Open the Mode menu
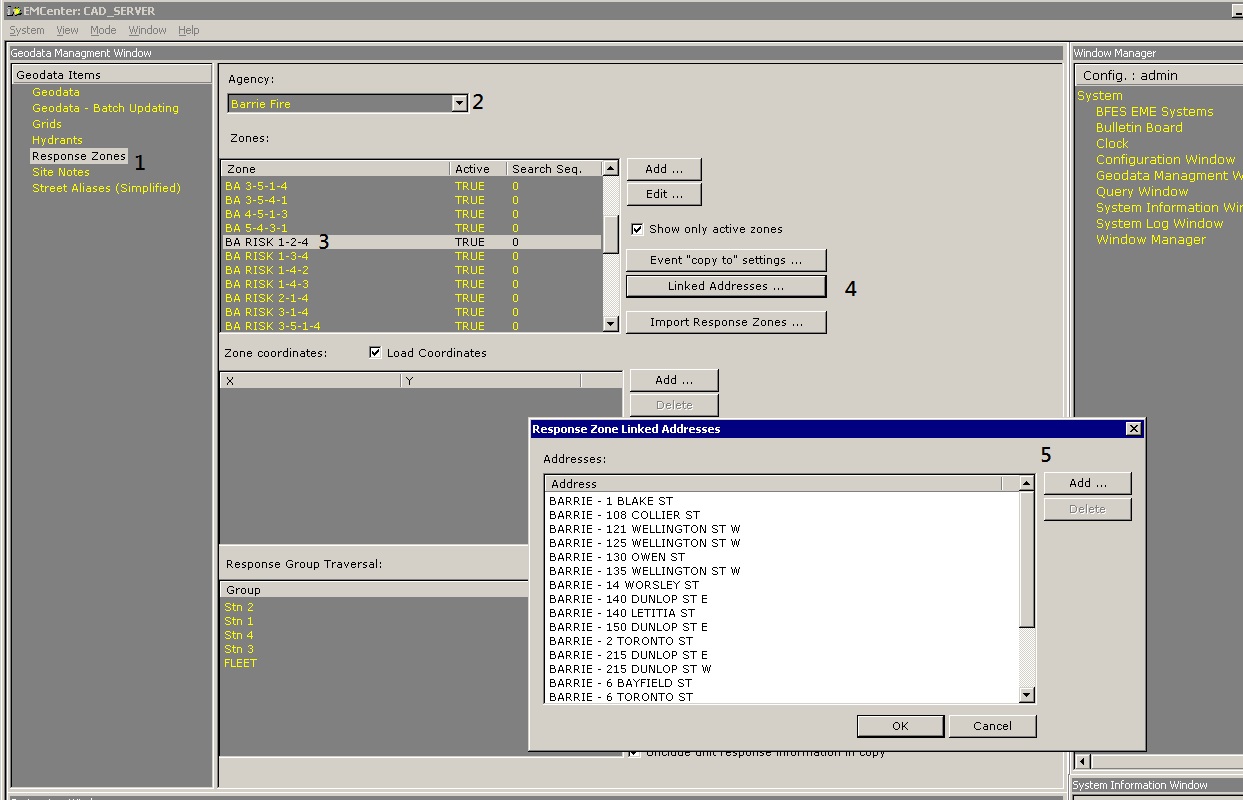Image resolution: width=1243 pixels, height=800 pixels. (103, 30)
